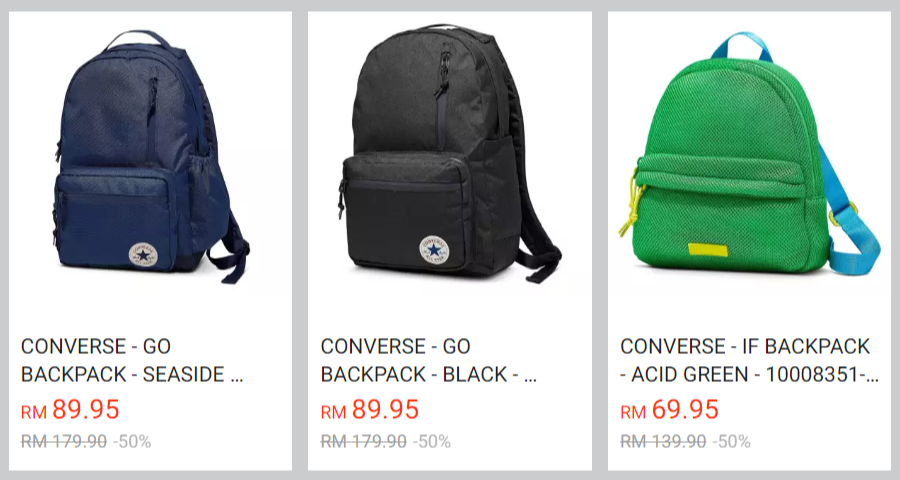Click the Converse Go Backpack Black title

point(429,360)
